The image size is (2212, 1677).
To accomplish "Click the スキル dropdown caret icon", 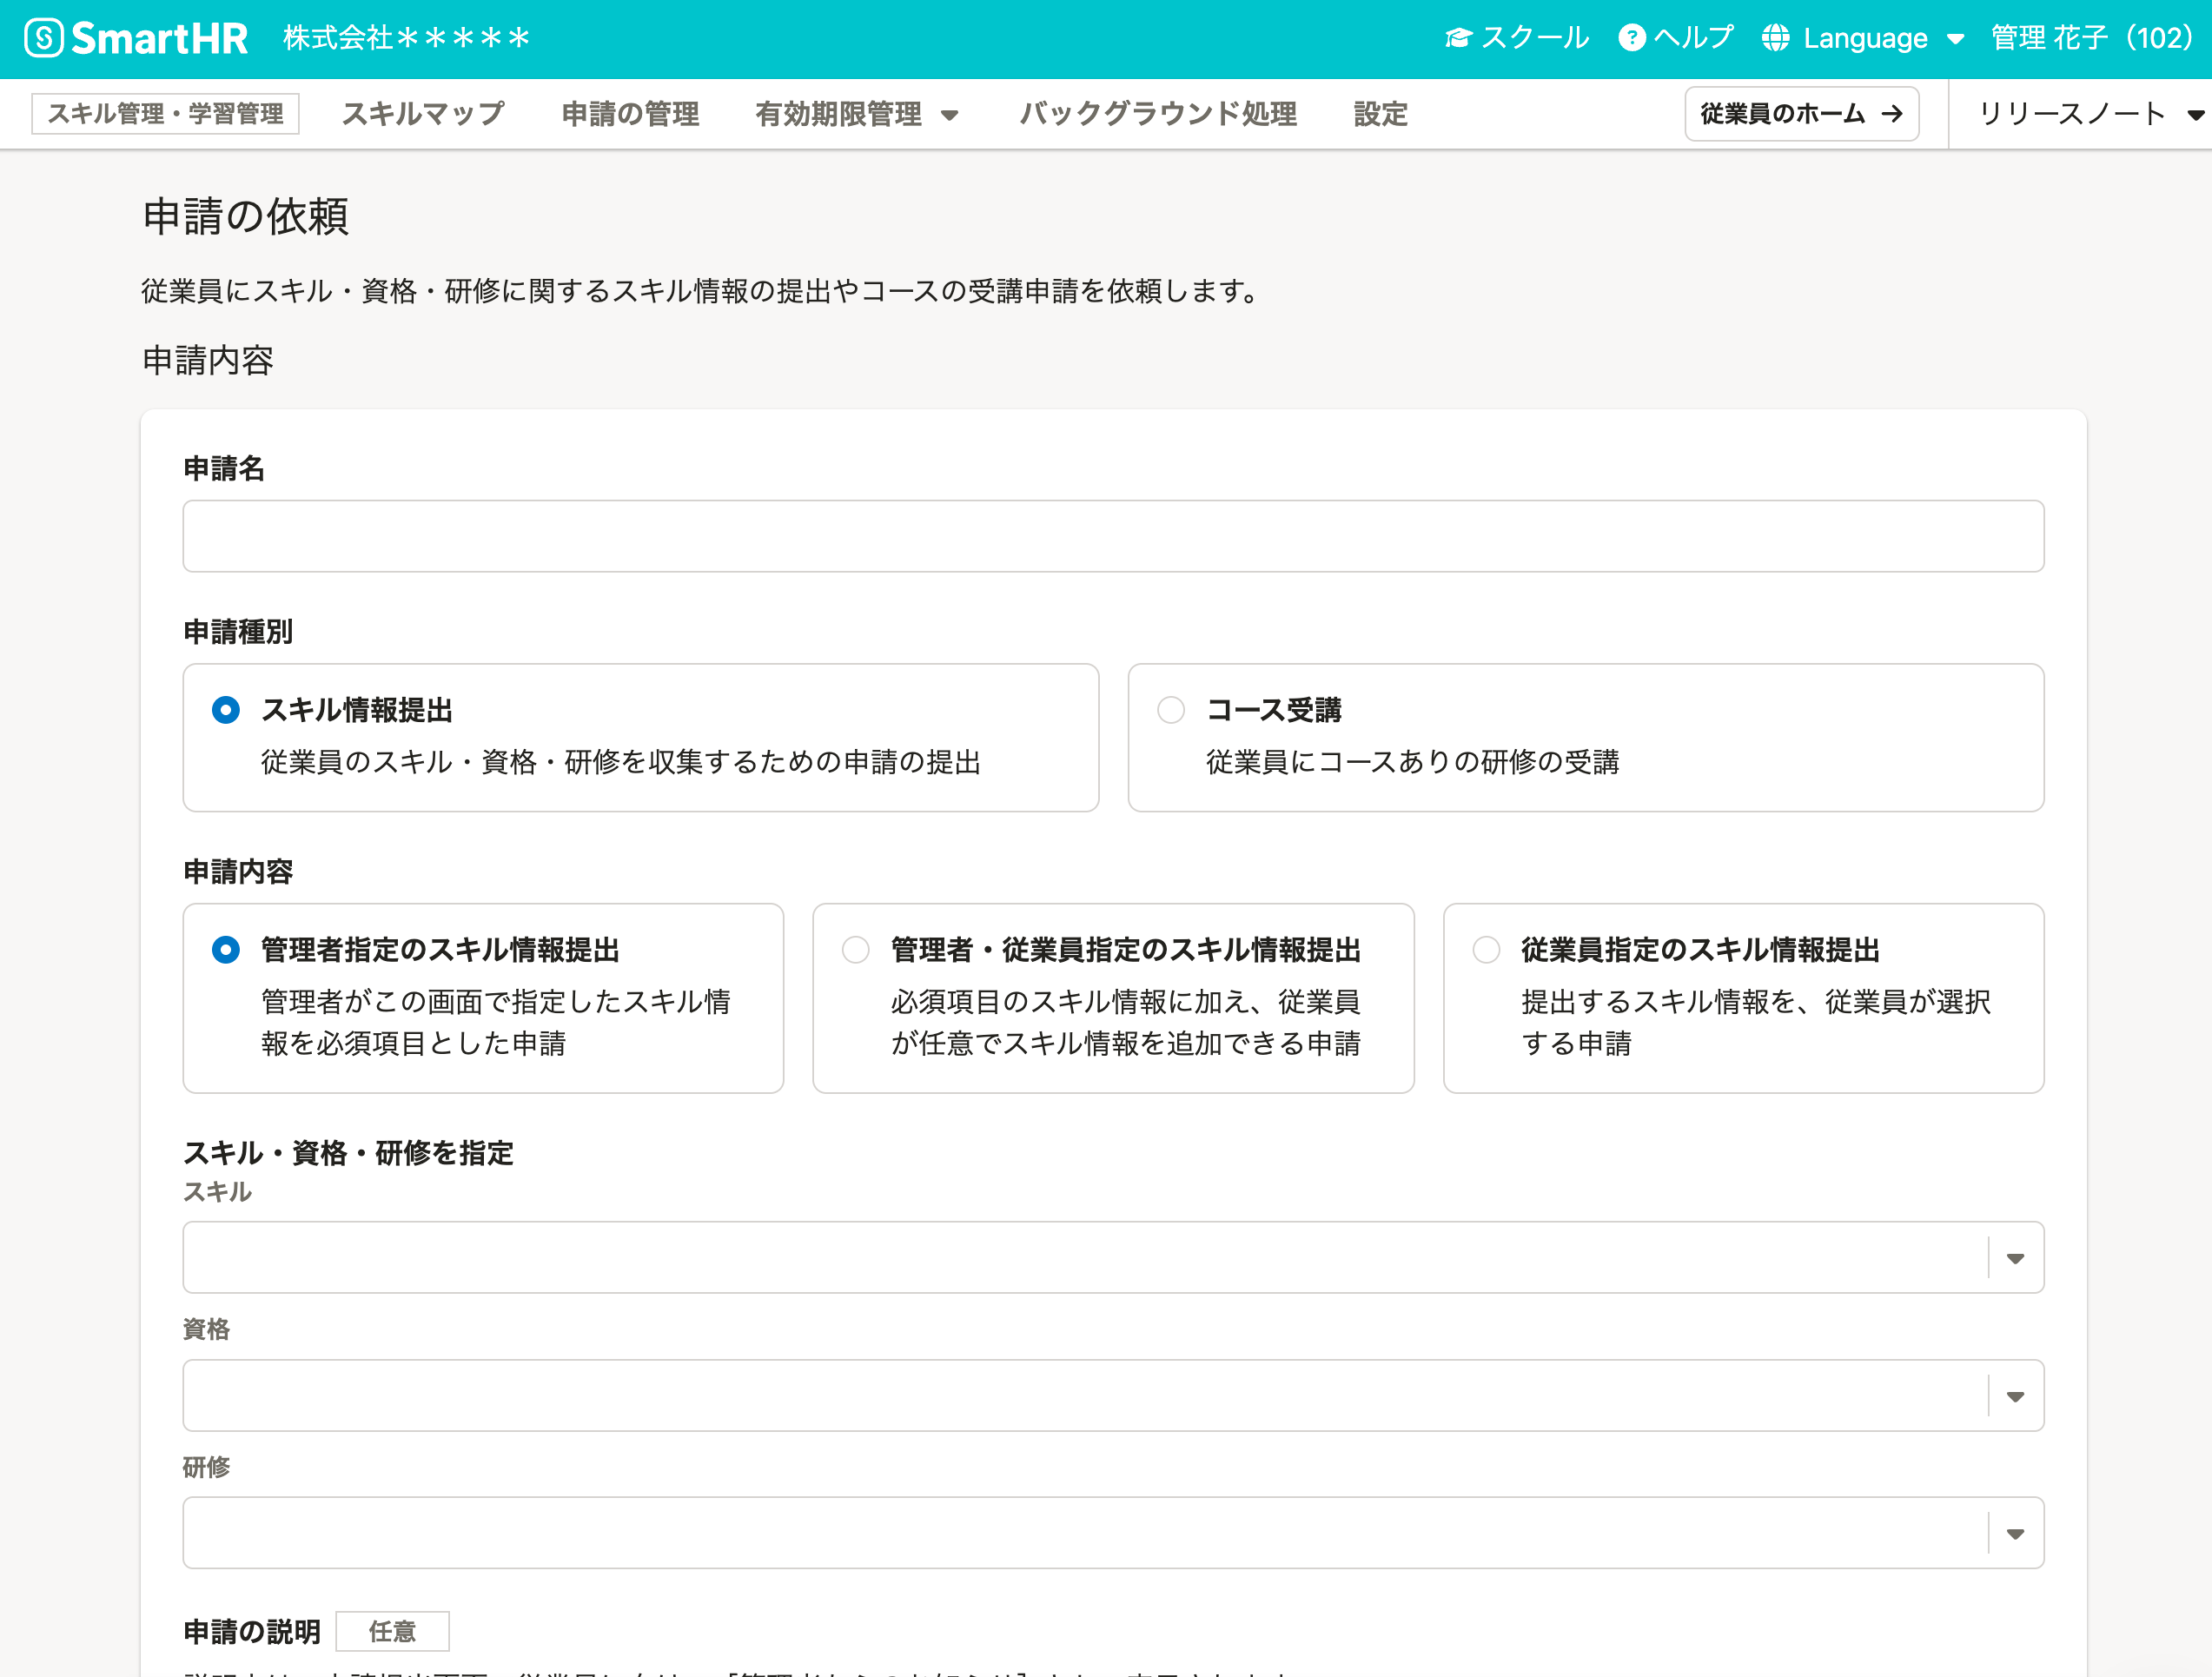I will coord(2015,1258).
